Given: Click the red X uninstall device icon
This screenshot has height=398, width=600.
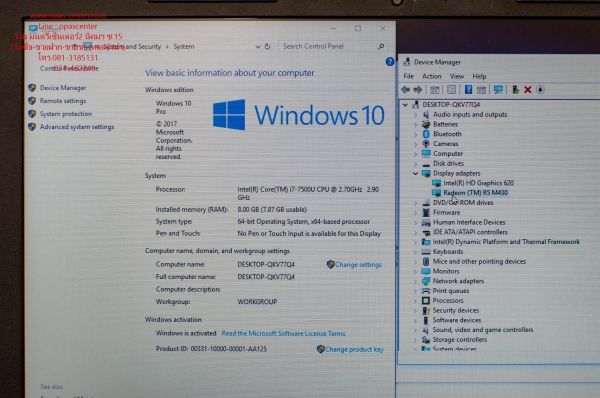Looking at the screenshot, I should point(528,90).
